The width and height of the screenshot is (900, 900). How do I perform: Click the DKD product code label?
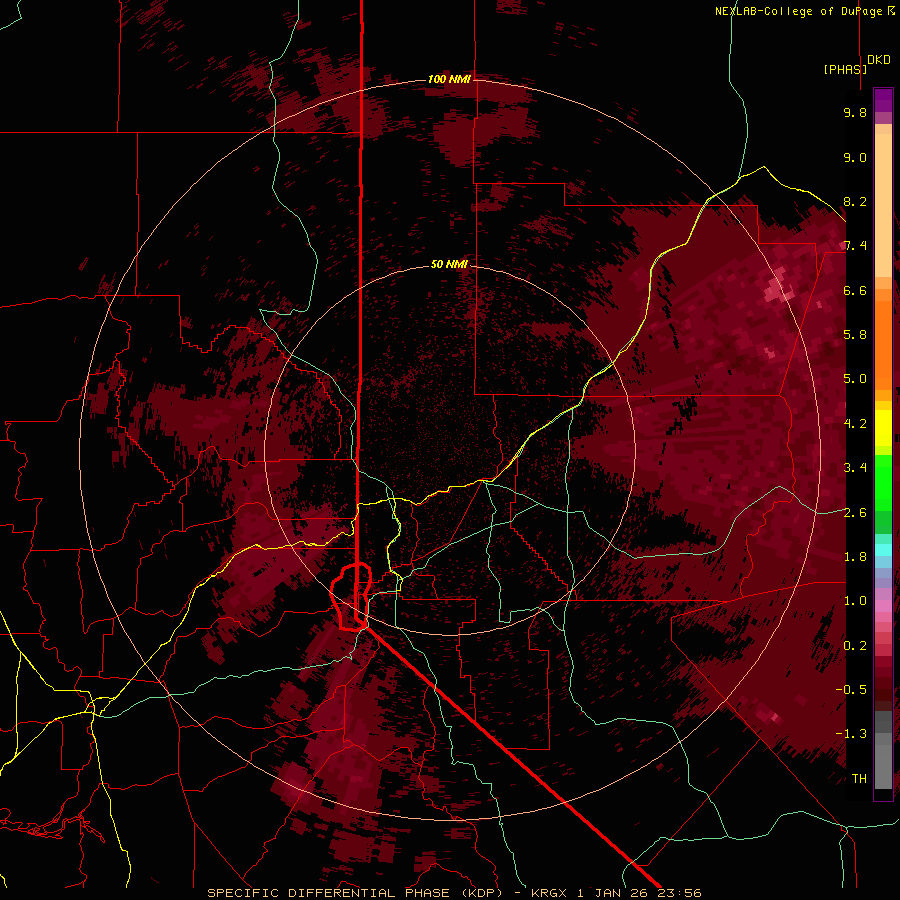(x=879, y=60)
